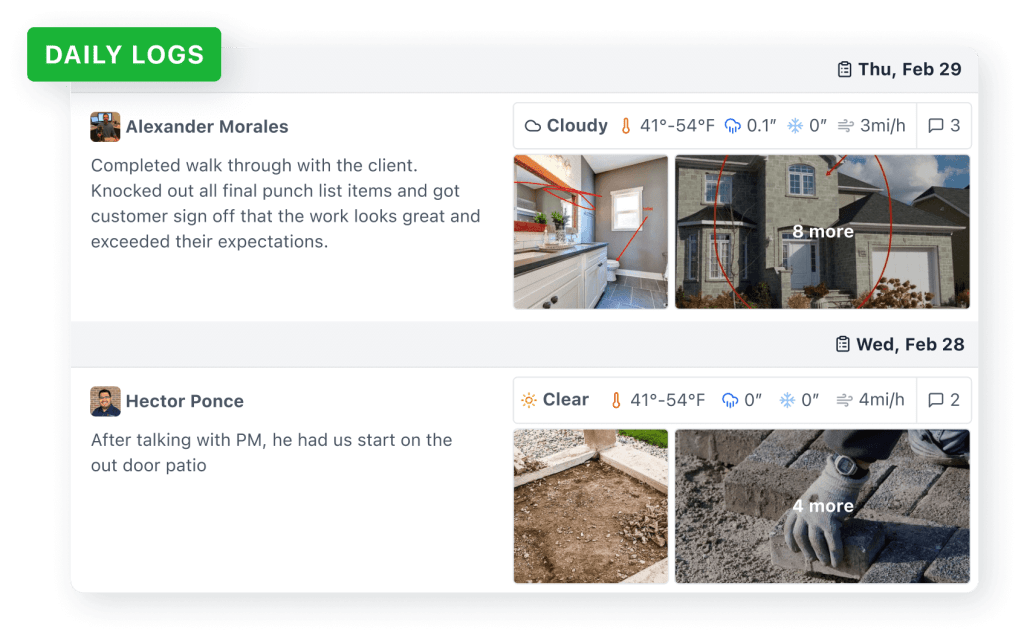Click the clipboard icon beside Thu, Feb 29
1024x638 pixels.
[844, 70]
